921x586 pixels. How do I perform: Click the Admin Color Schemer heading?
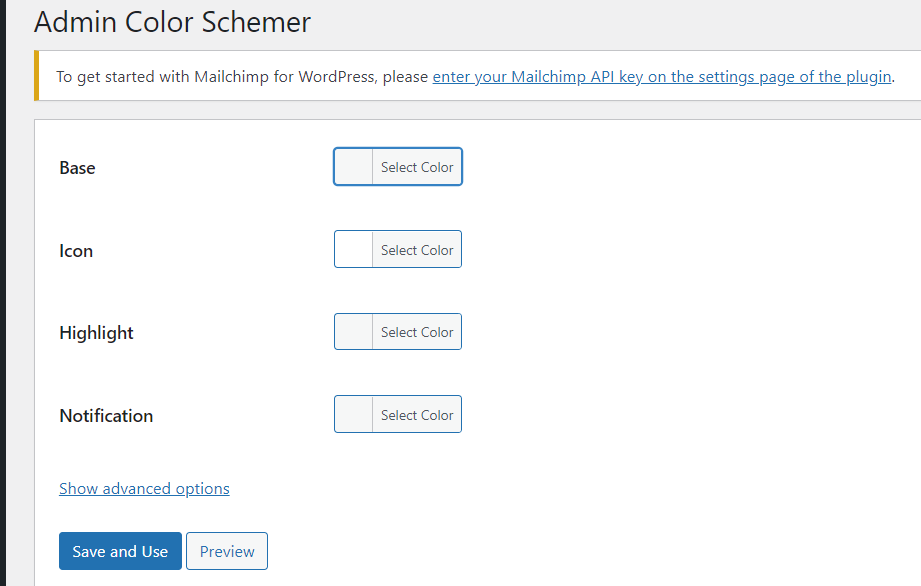pyautogui.click(x=172, y=22)
